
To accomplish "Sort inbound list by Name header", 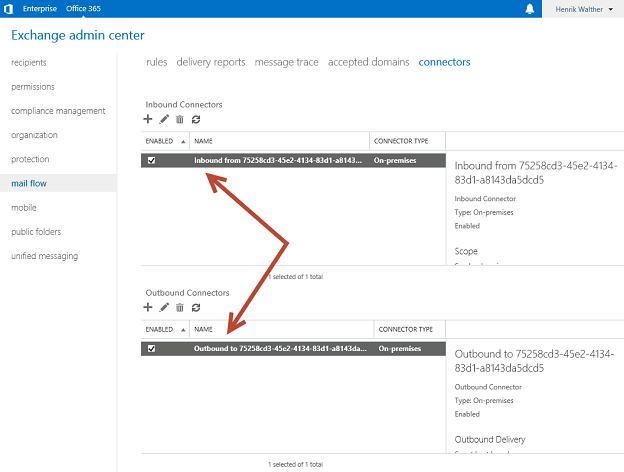I will 279,141.
